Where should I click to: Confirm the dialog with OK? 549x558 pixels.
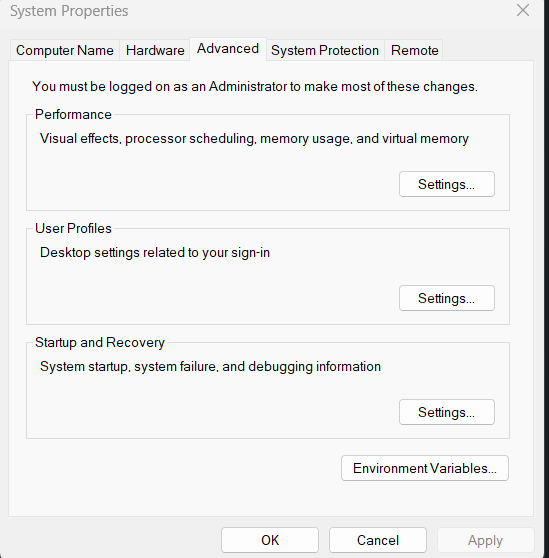tap(270, 540)
